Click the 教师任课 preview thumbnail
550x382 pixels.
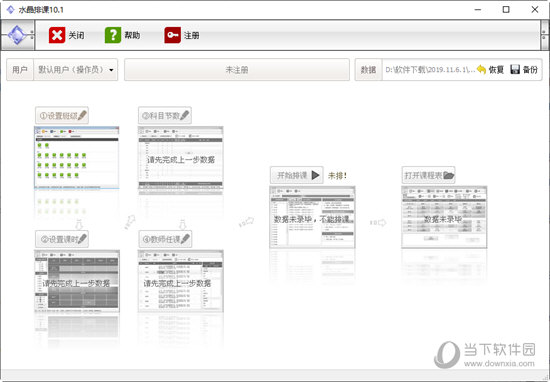[181, 281]
